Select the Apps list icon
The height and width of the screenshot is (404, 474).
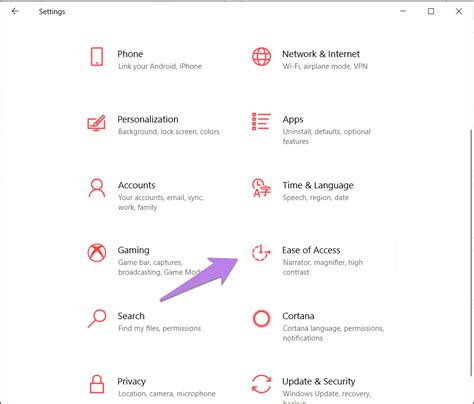261,121
